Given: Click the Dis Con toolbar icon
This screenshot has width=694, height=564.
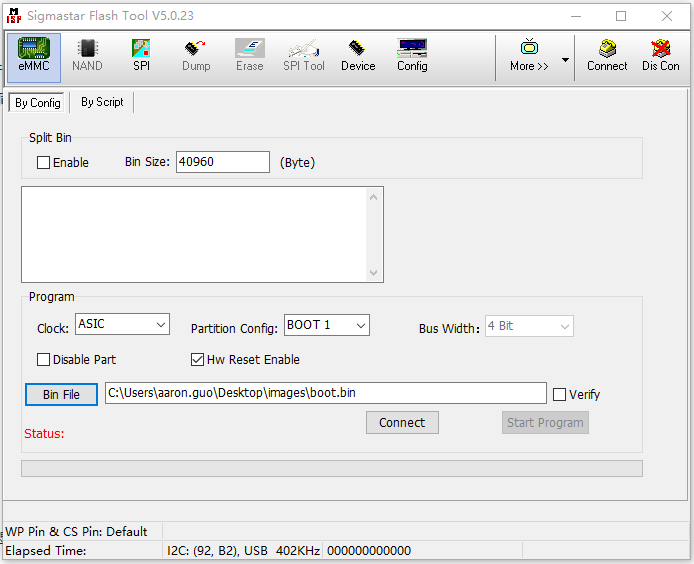Looking at the screenshot, I should (x=660, y=56).
